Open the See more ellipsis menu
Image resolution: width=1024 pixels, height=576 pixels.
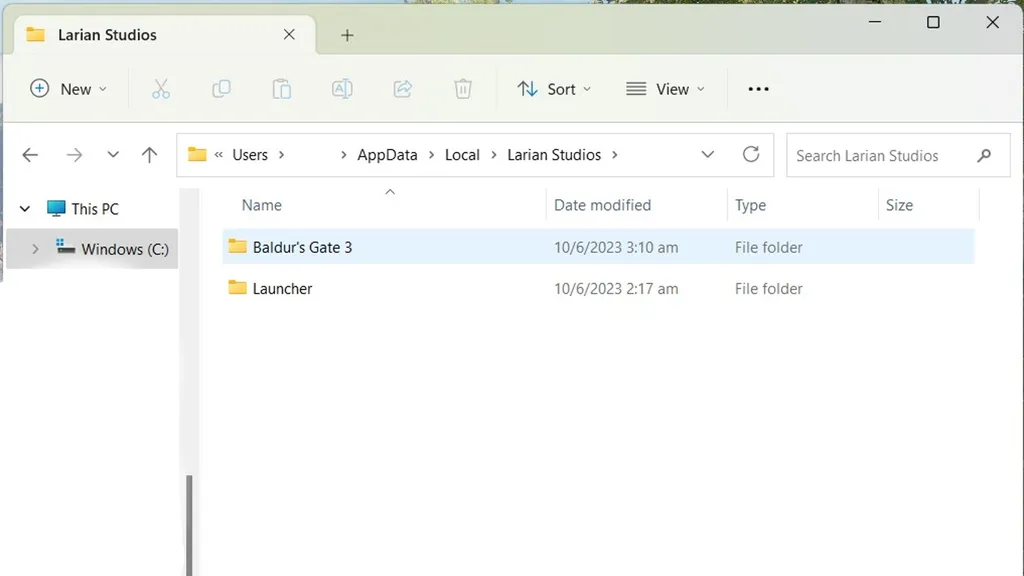click(x=758, y=89)
